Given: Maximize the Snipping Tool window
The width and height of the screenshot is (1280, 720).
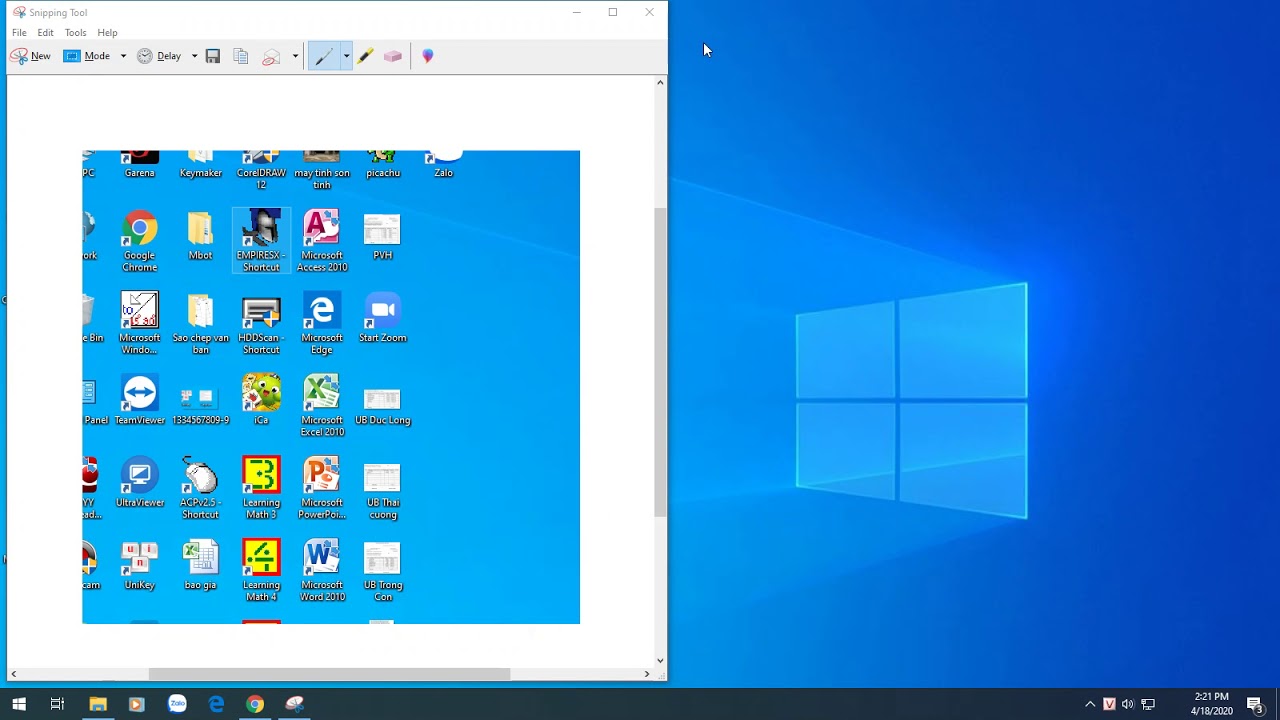Looking at the screenshot, I should [x=613, y=12].
